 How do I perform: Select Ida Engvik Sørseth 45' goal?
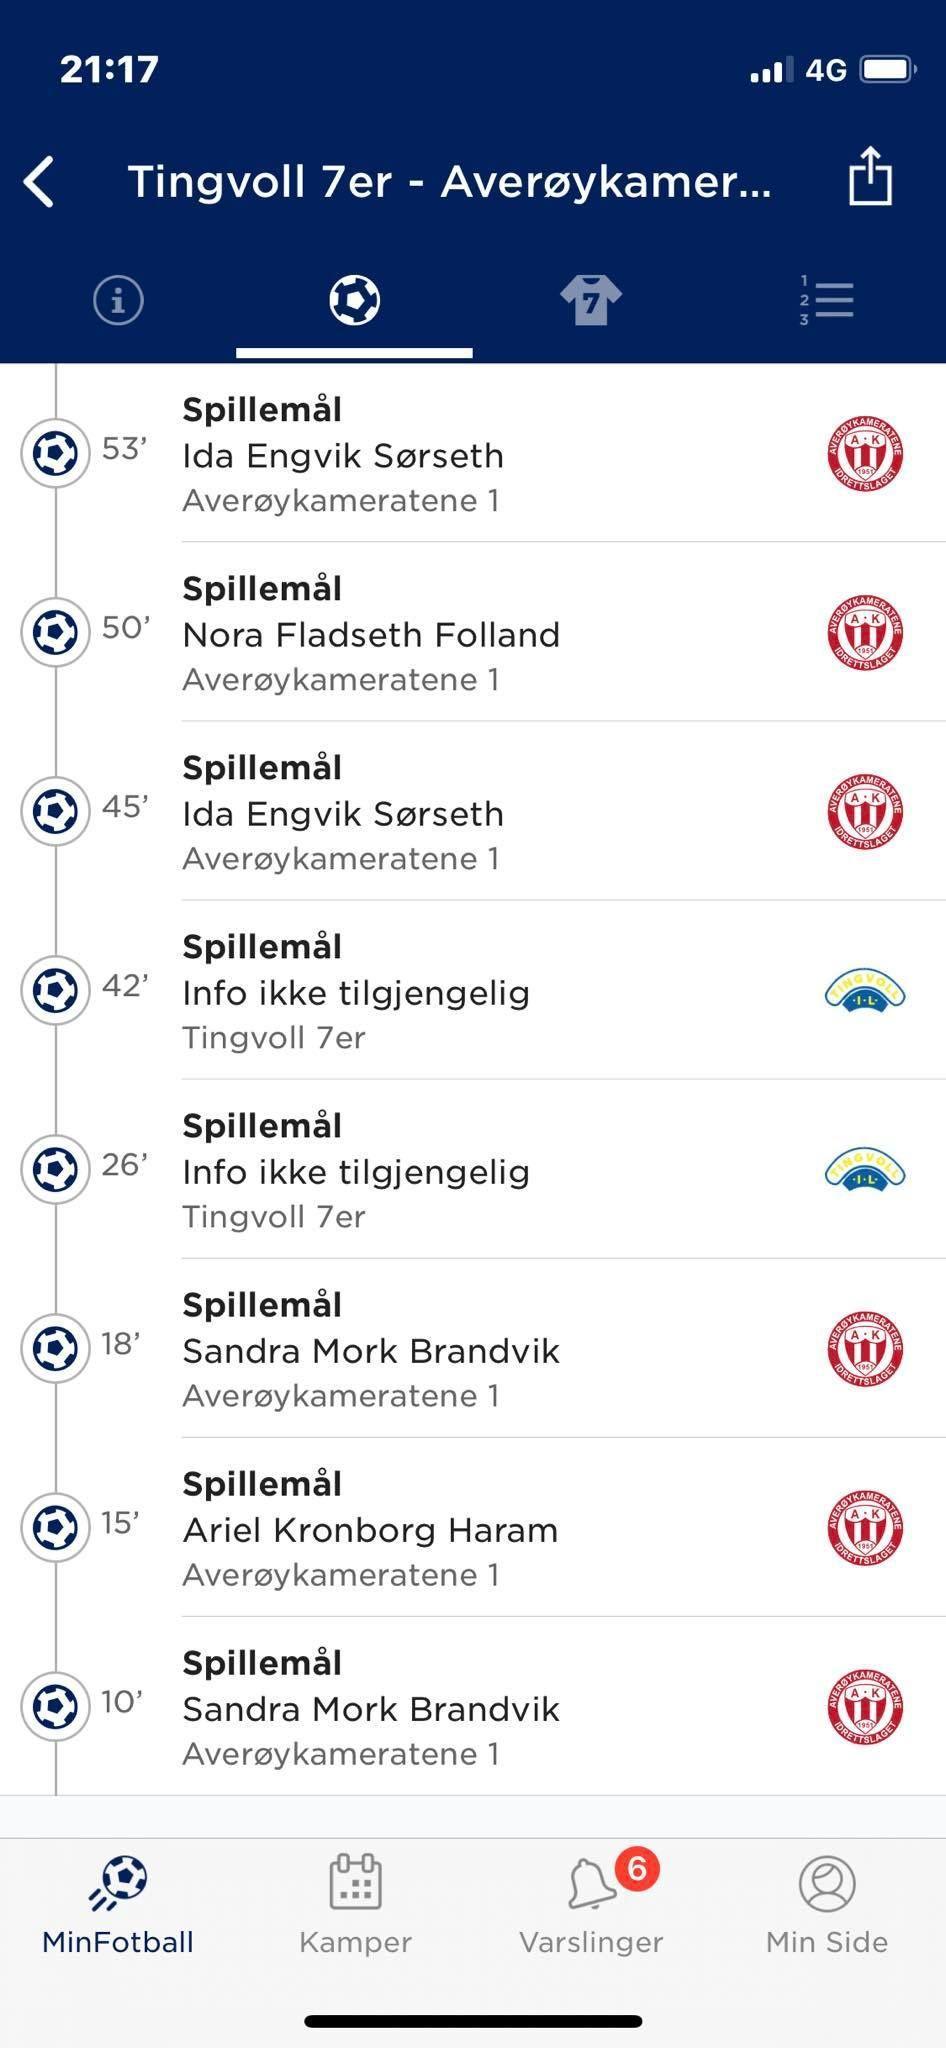(343, 814)
